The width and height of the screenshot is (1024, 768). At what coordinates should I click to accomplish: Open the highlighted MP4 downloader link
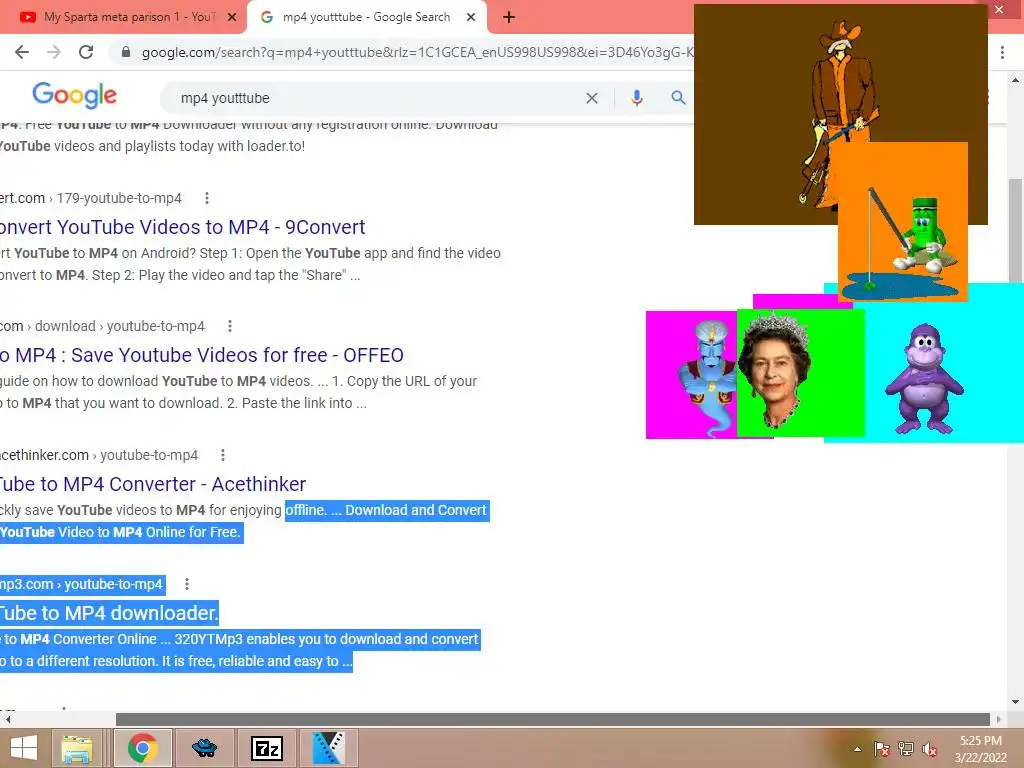pyautogui.click(x=109, y=613)
